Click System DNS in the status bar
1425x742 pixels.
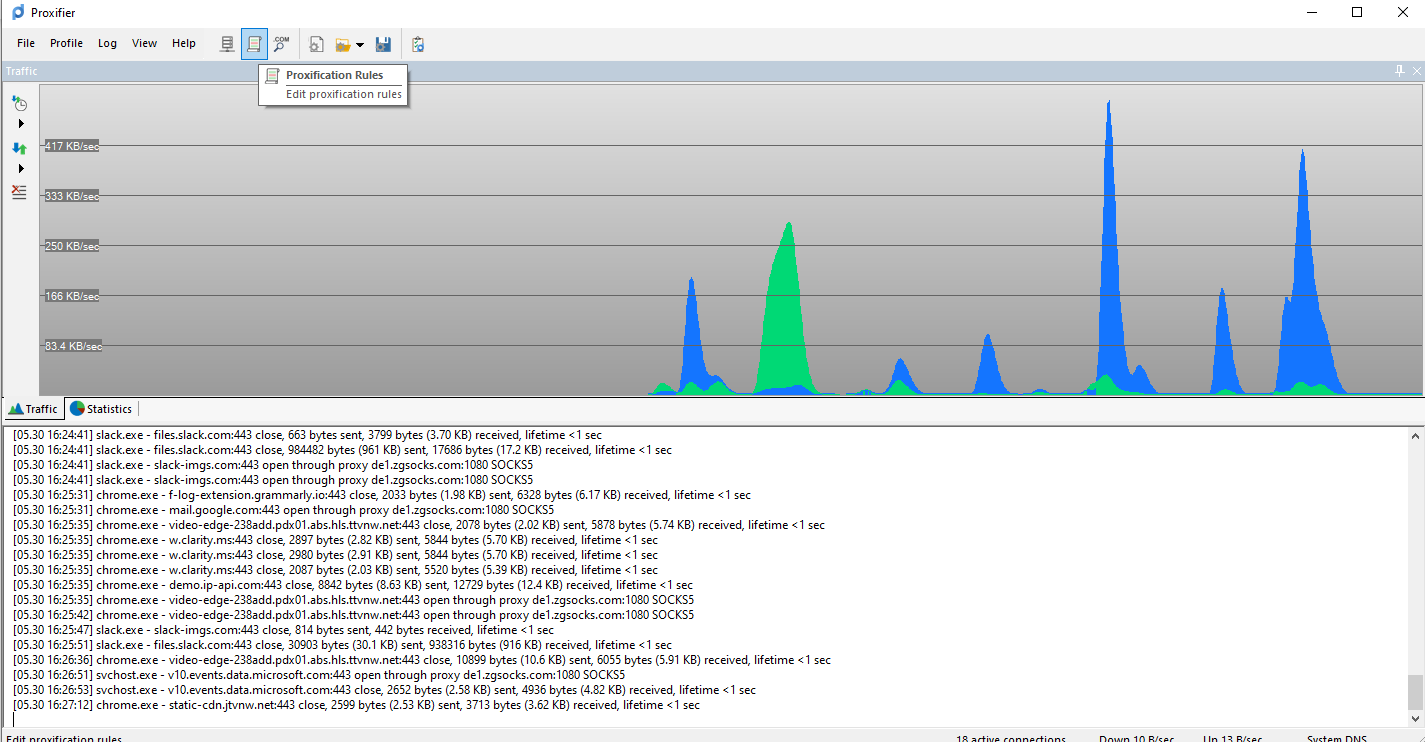1339,738
